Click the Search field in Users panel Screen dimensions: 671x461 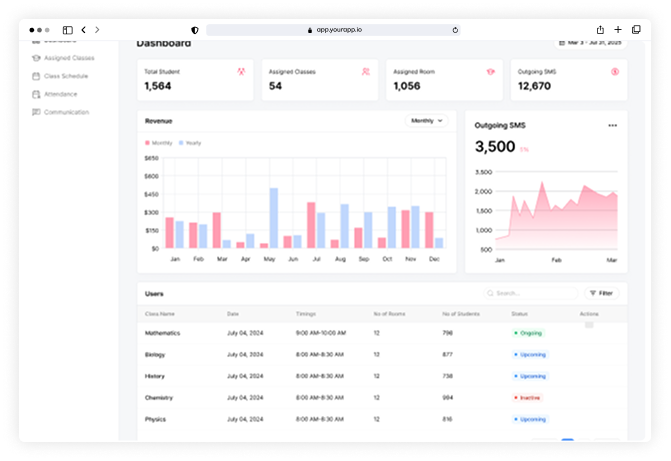click(530, 293)
